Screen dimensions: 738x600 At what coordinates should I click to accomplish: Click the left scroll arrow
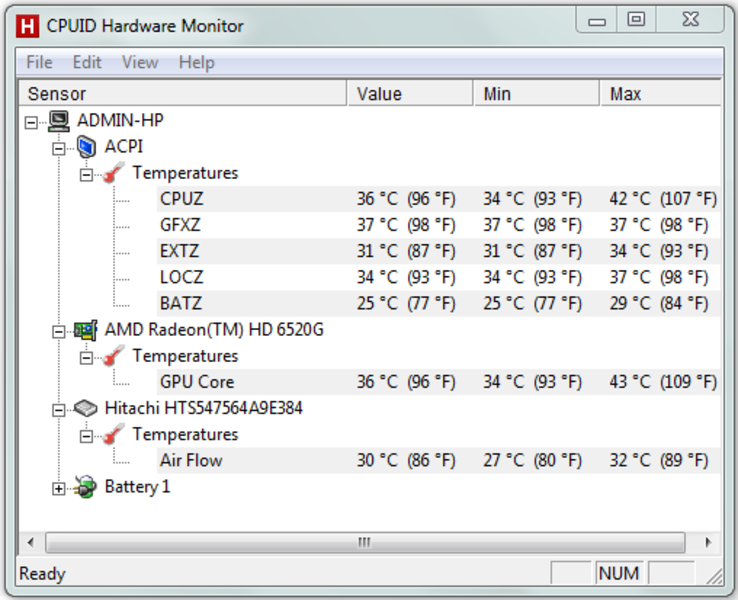(x=31, y=543)
